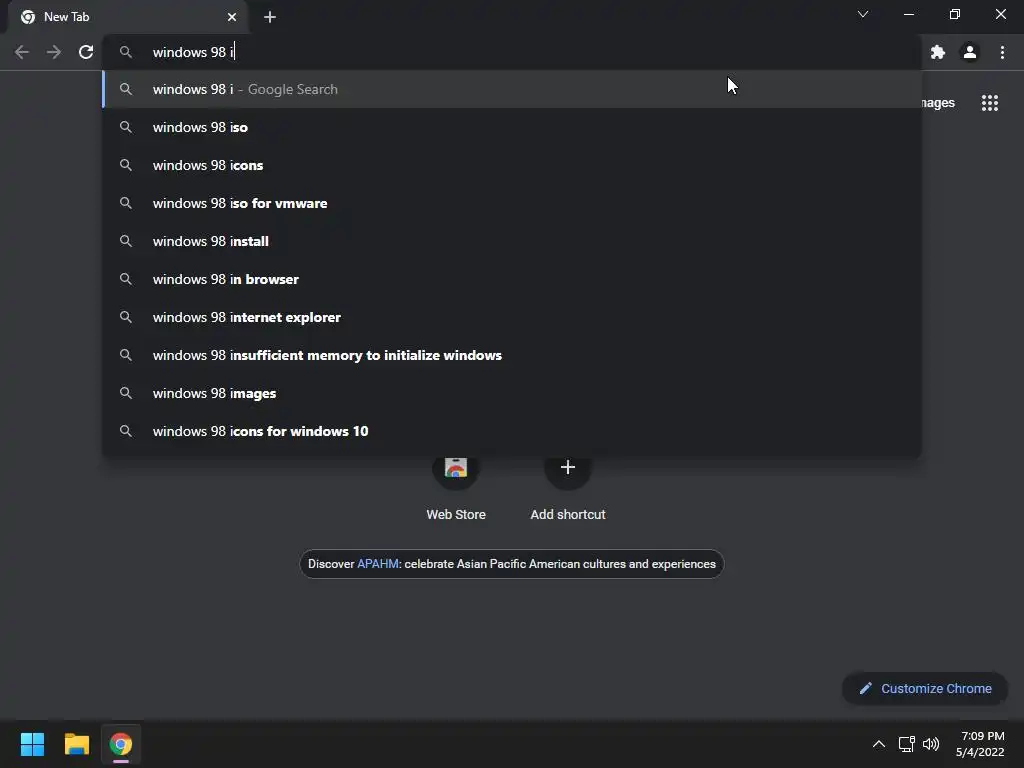Show hidden icons in system tray
Screen dimensions: 1024x768
(879, 744)
